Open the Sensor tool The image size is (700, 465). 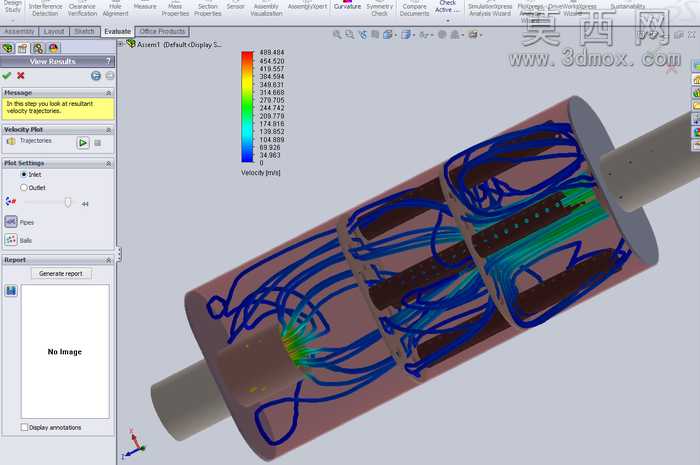click(x=235, y=6)
